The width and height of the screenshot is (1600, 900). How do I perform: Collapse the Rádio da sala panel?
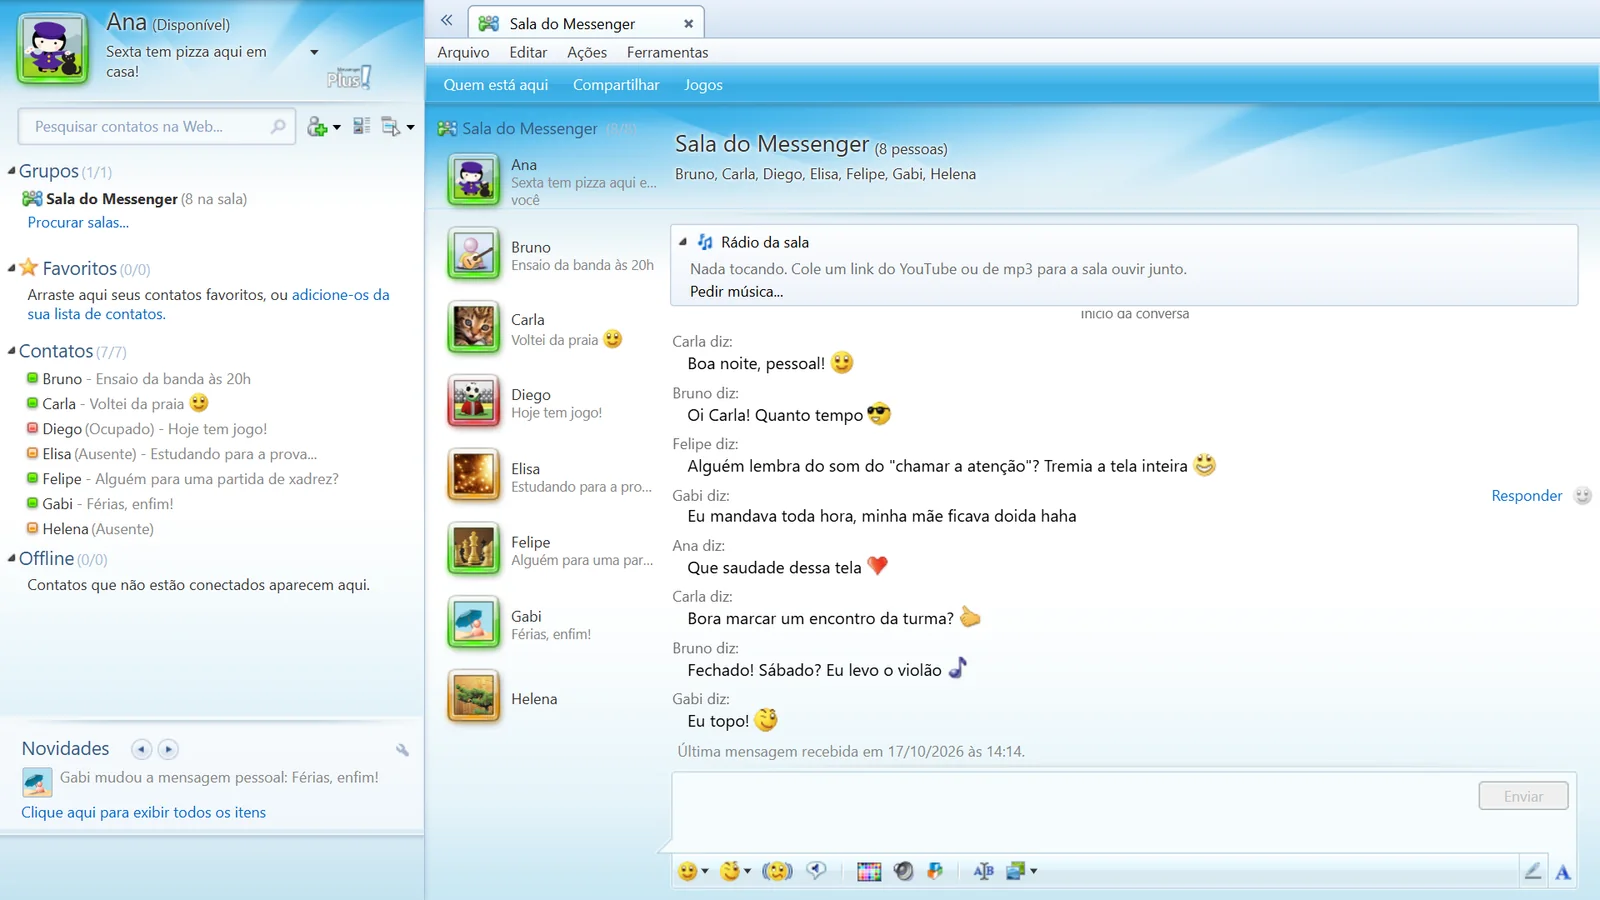pos(683,242)
